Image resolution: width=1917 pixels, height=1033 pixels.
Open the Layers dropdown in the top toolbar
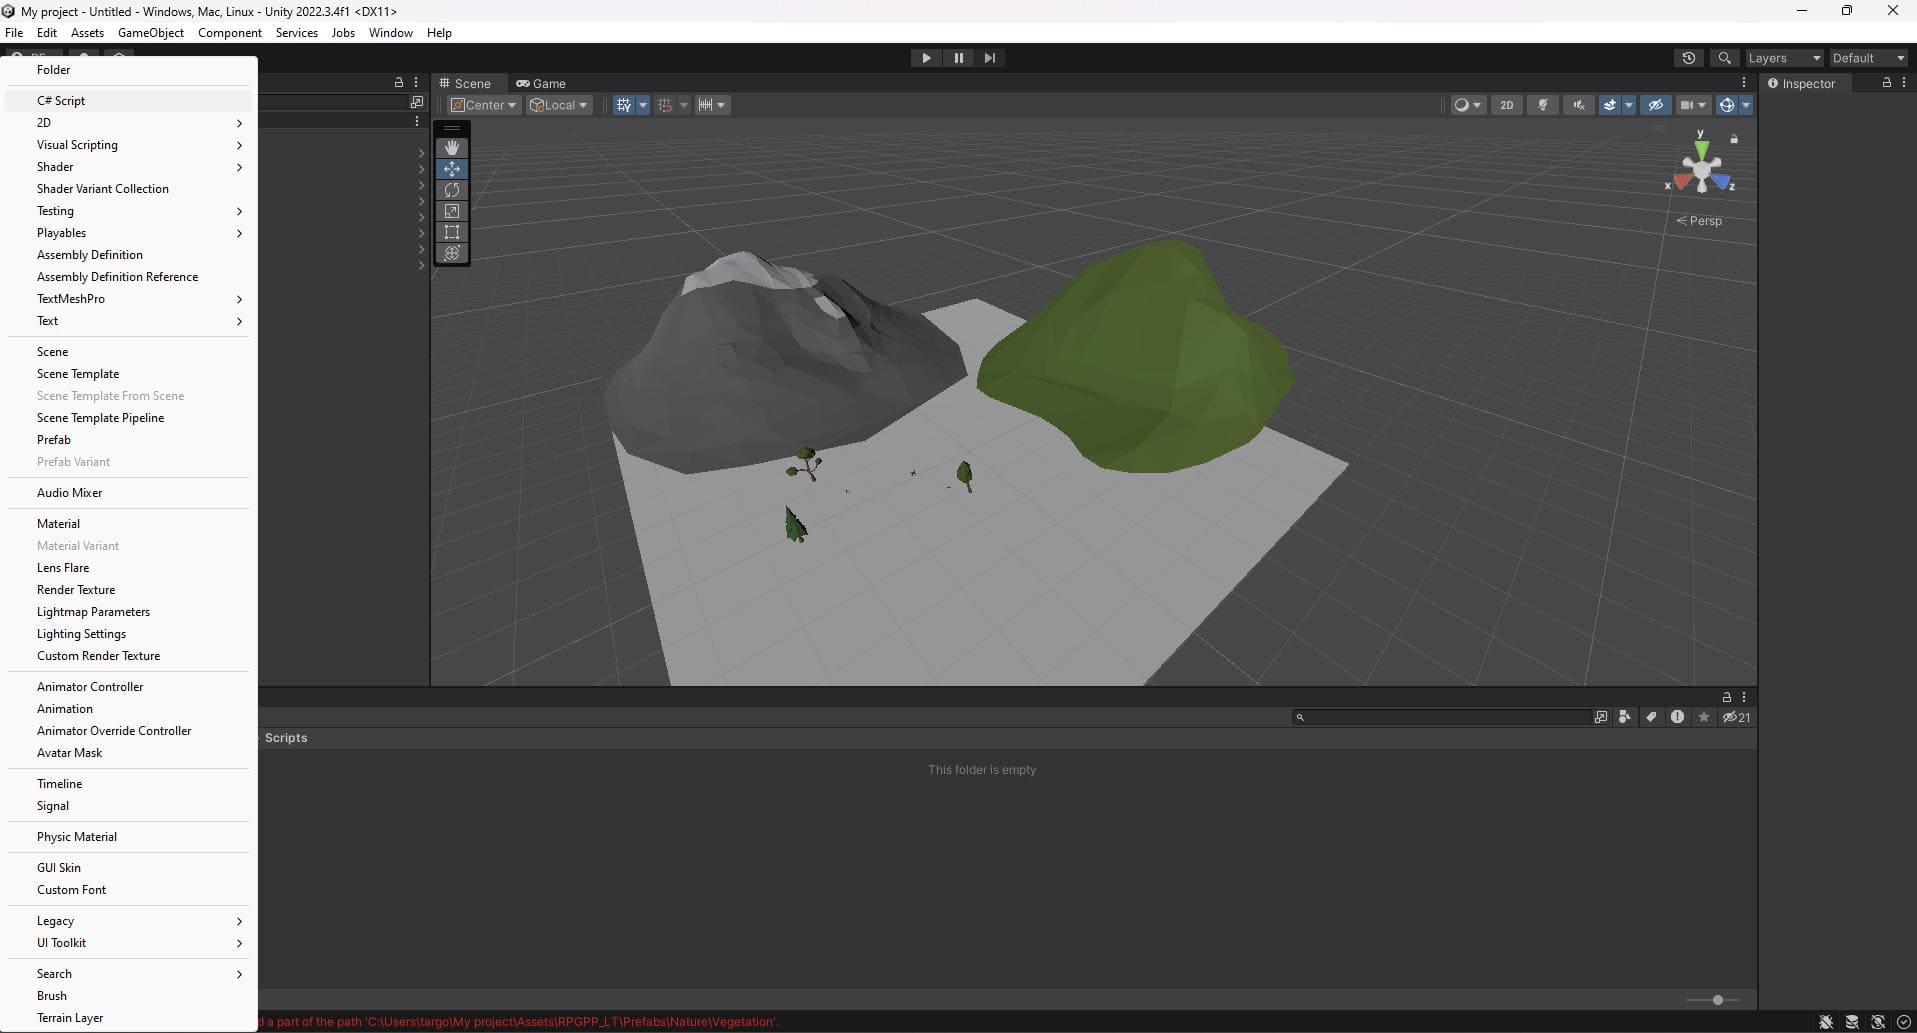pos(1783,58)
